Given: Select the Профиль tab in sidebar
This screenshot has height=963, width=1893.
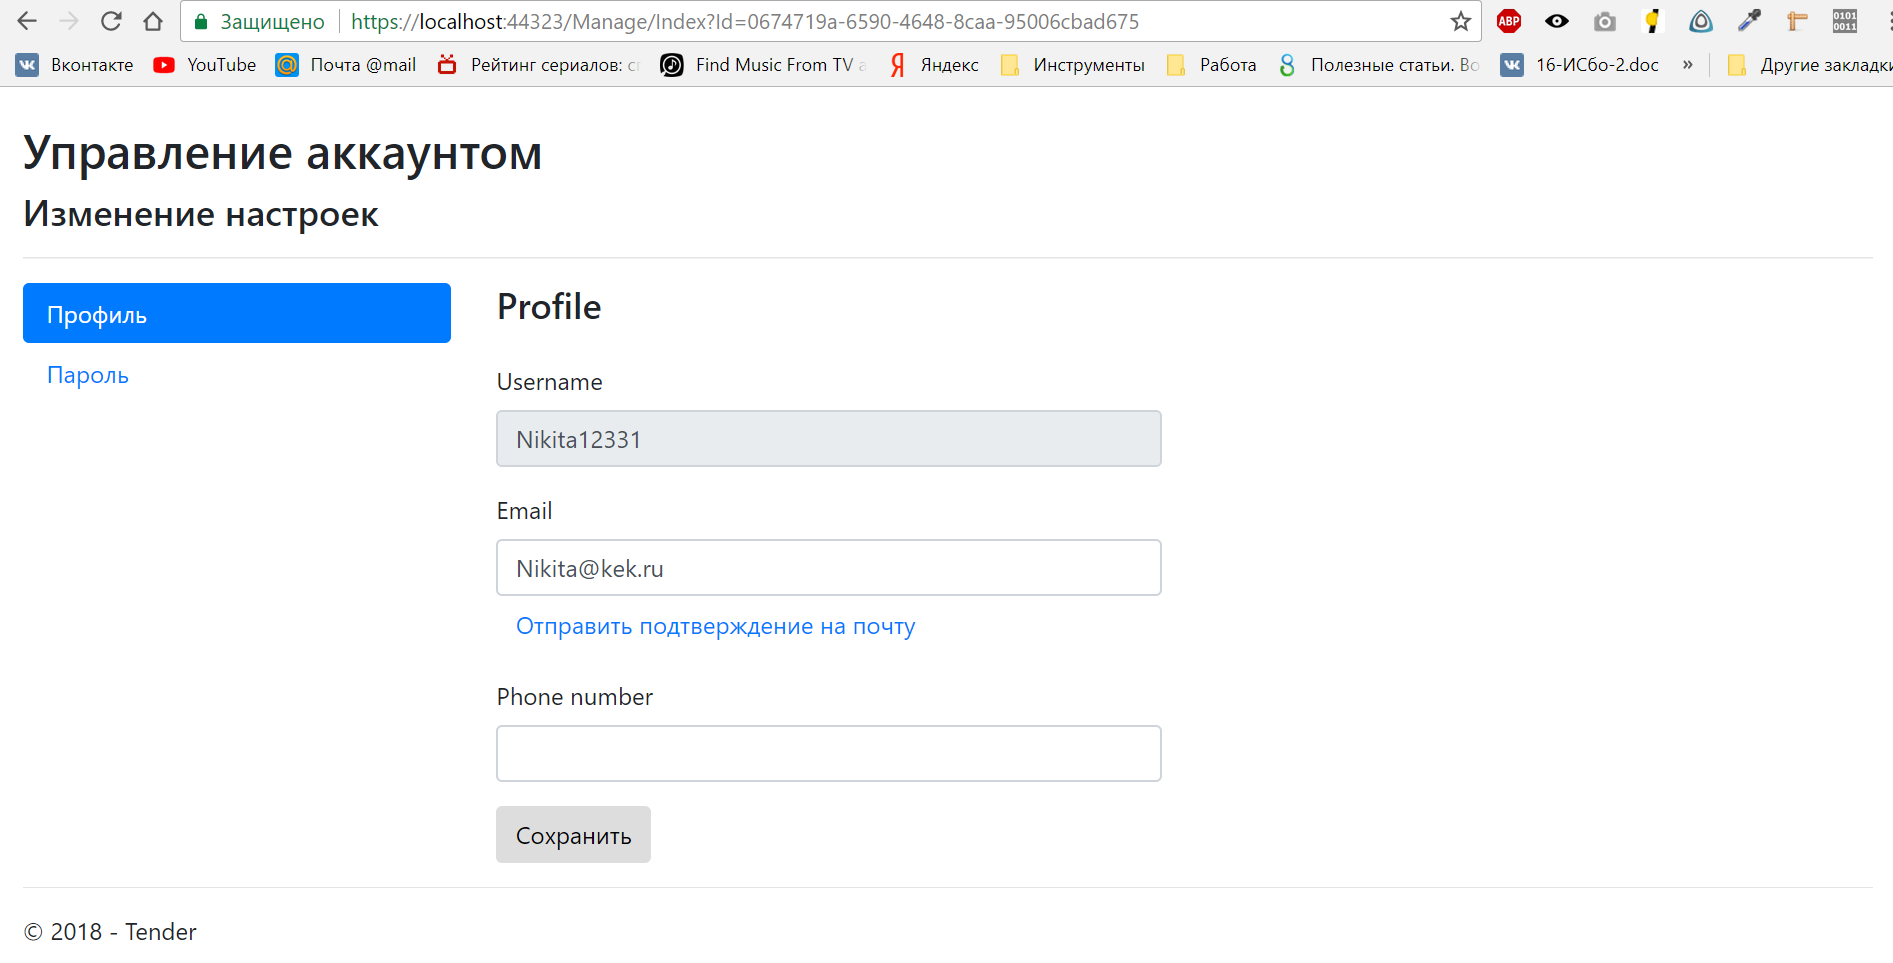Looking at the screenshot, I should [x=237, y=313].
